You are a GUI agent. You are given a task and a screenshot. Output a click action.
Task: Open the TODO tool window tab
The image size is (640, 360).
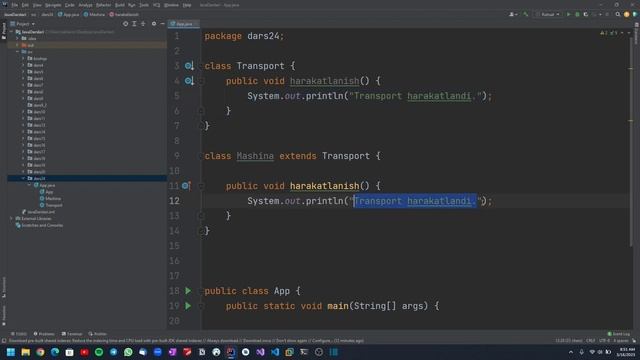click(19, 334)
